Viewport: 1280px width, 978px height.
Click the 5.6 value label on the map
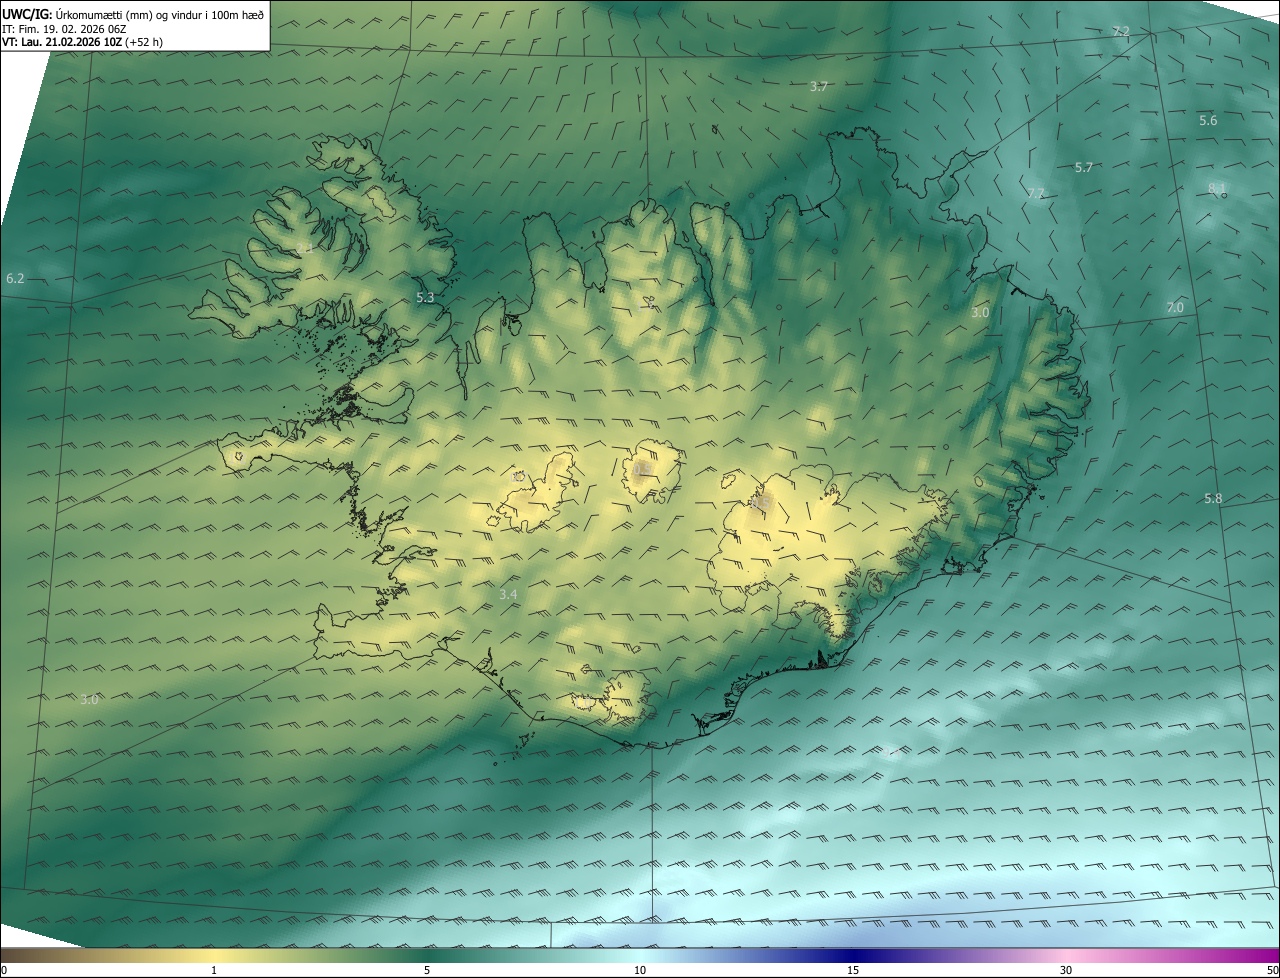click(x=1208, y=121)
